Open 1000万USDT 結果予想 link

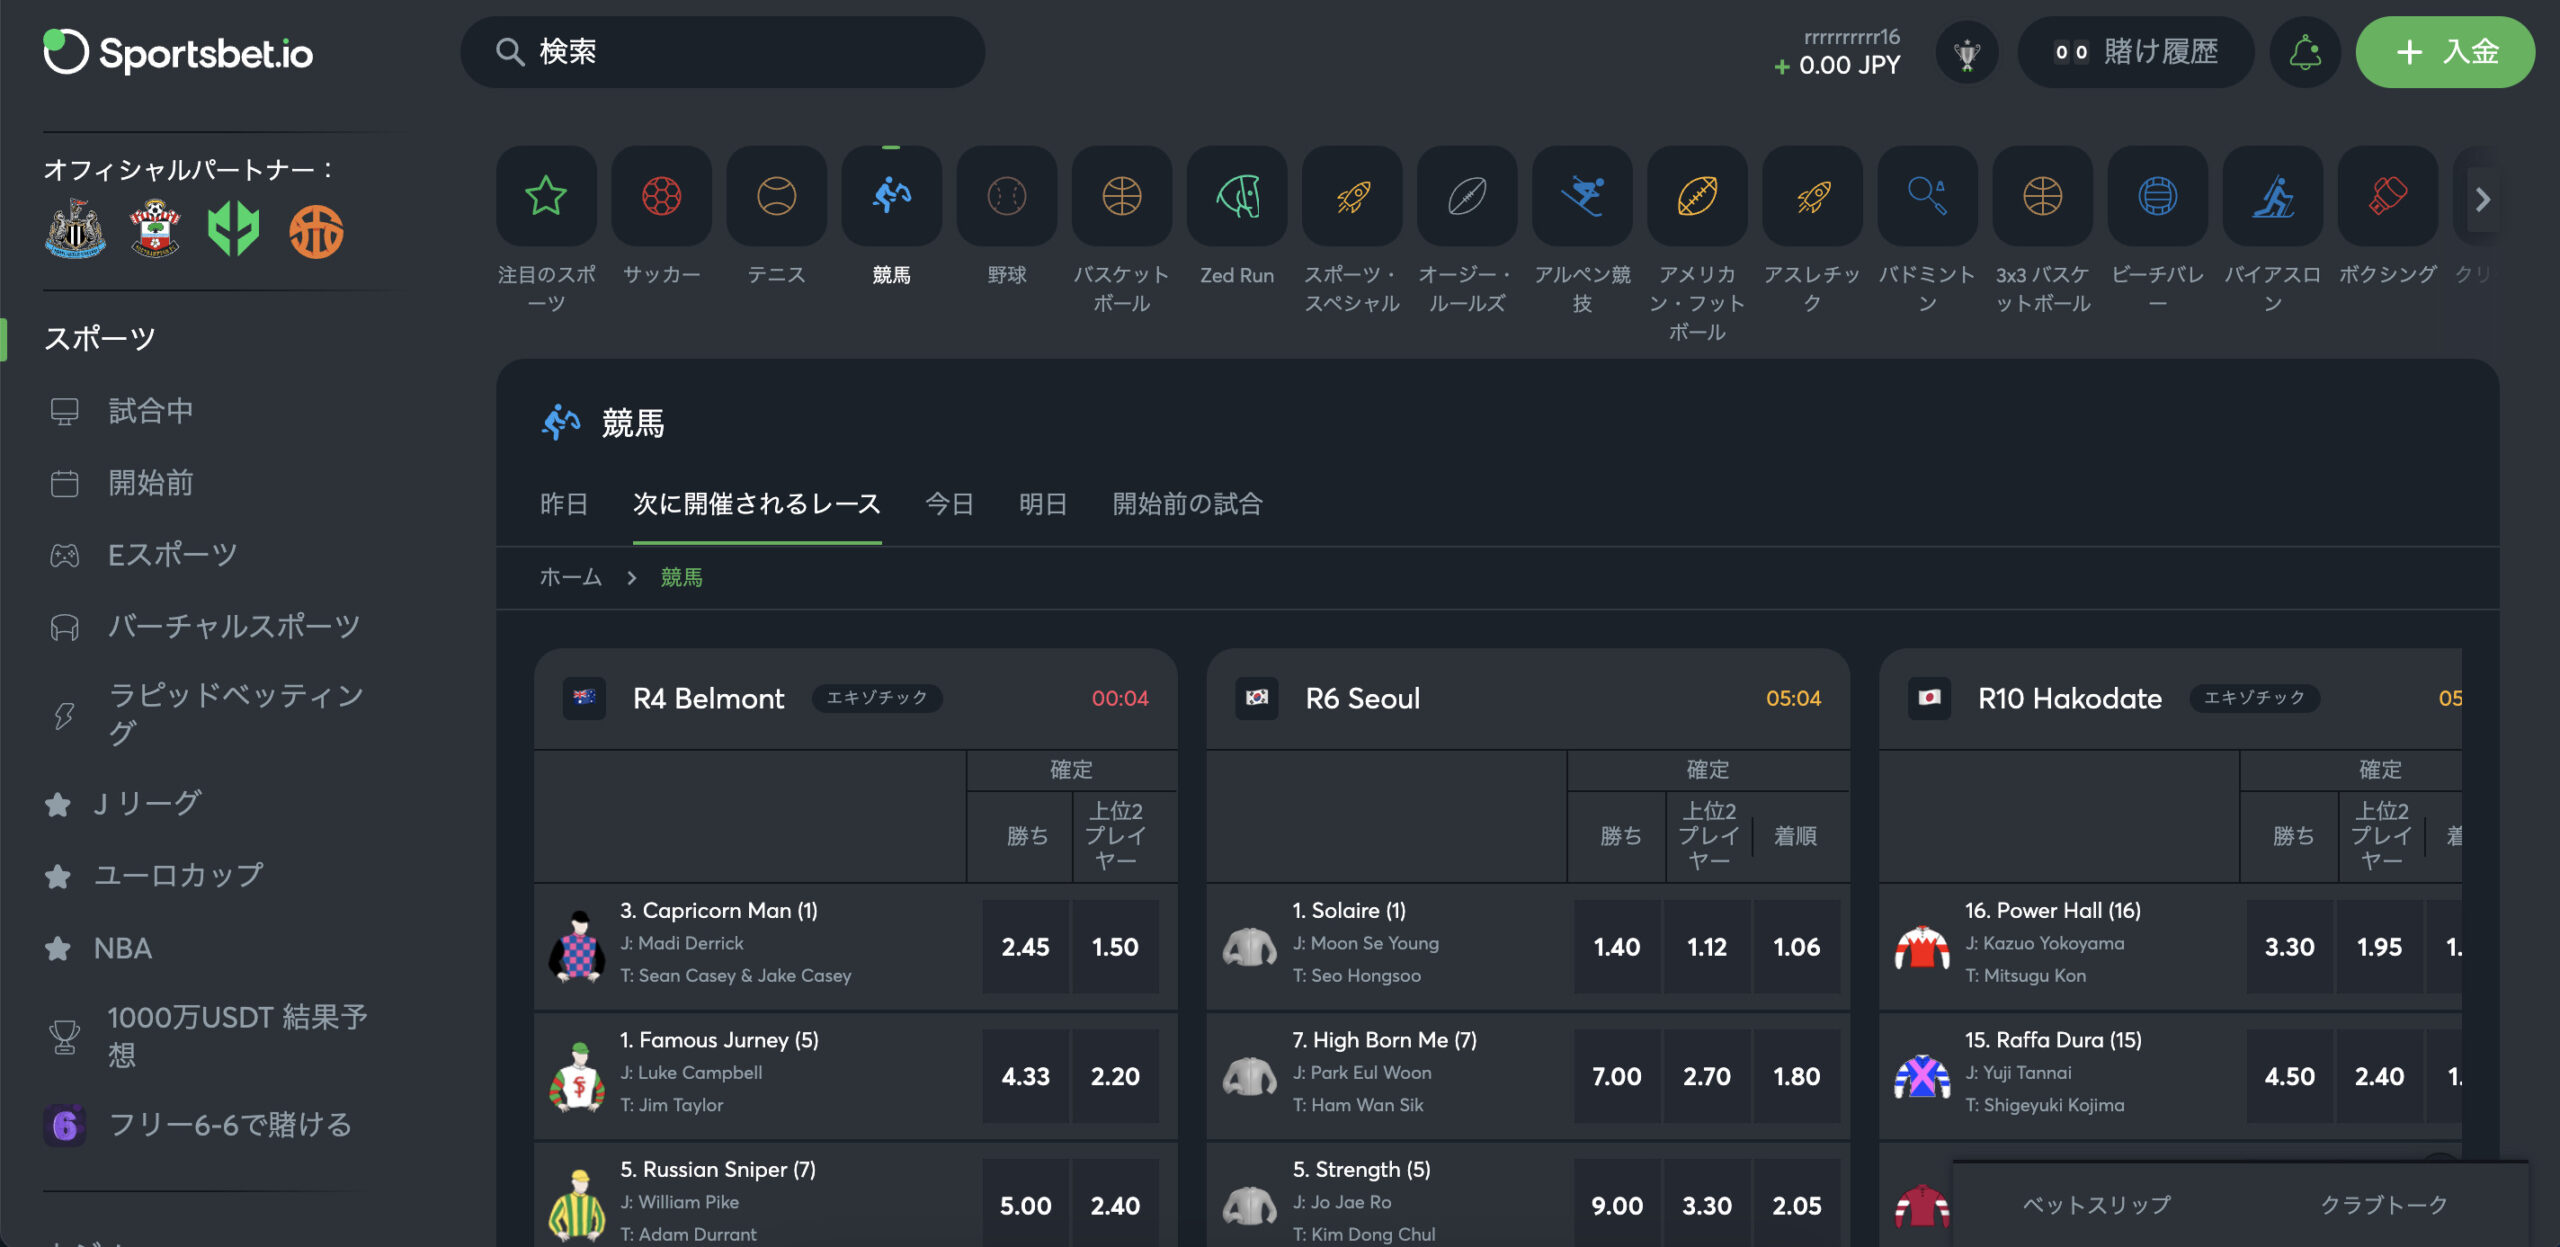coord(237,1036)
